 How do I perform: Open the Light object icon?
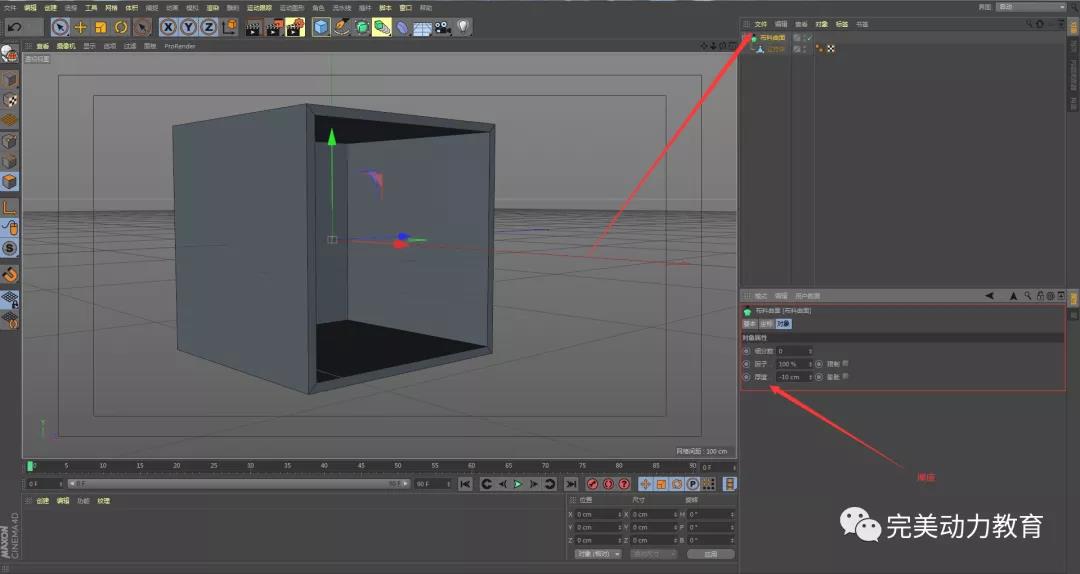click(x=464, y=27)
